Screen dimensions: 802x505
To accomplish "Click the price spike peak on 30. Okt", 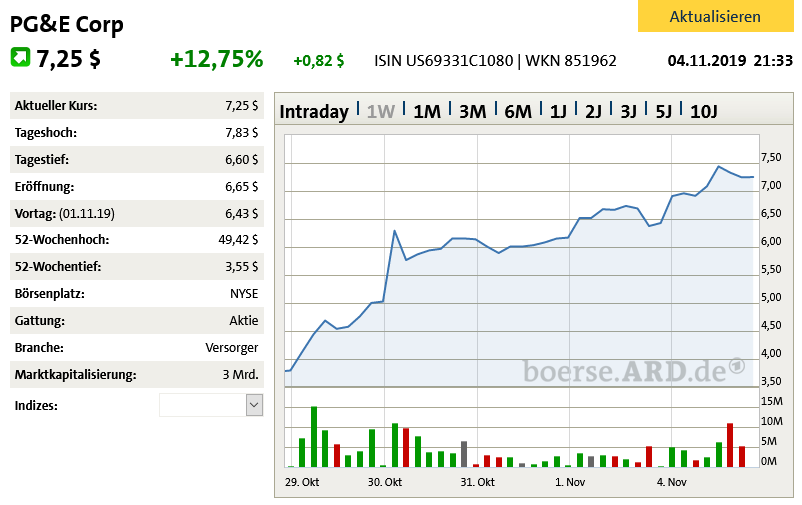I will (394, 231).
